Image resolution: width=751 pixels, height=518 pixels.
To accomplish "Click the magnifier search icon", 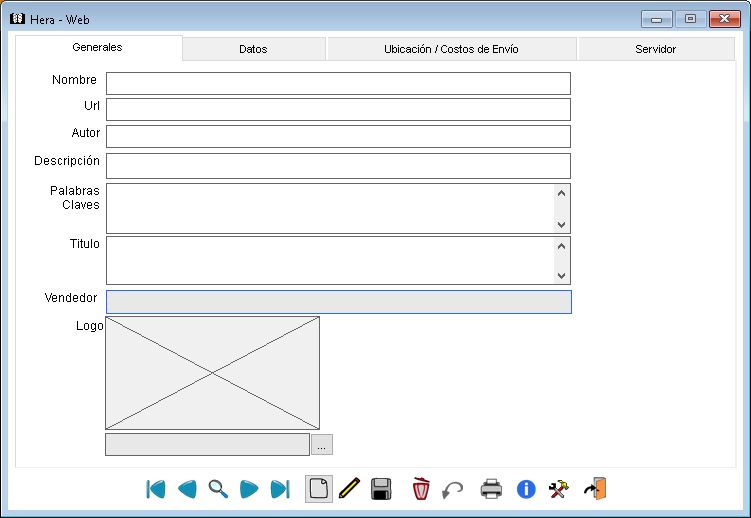I will pos(218,489).
